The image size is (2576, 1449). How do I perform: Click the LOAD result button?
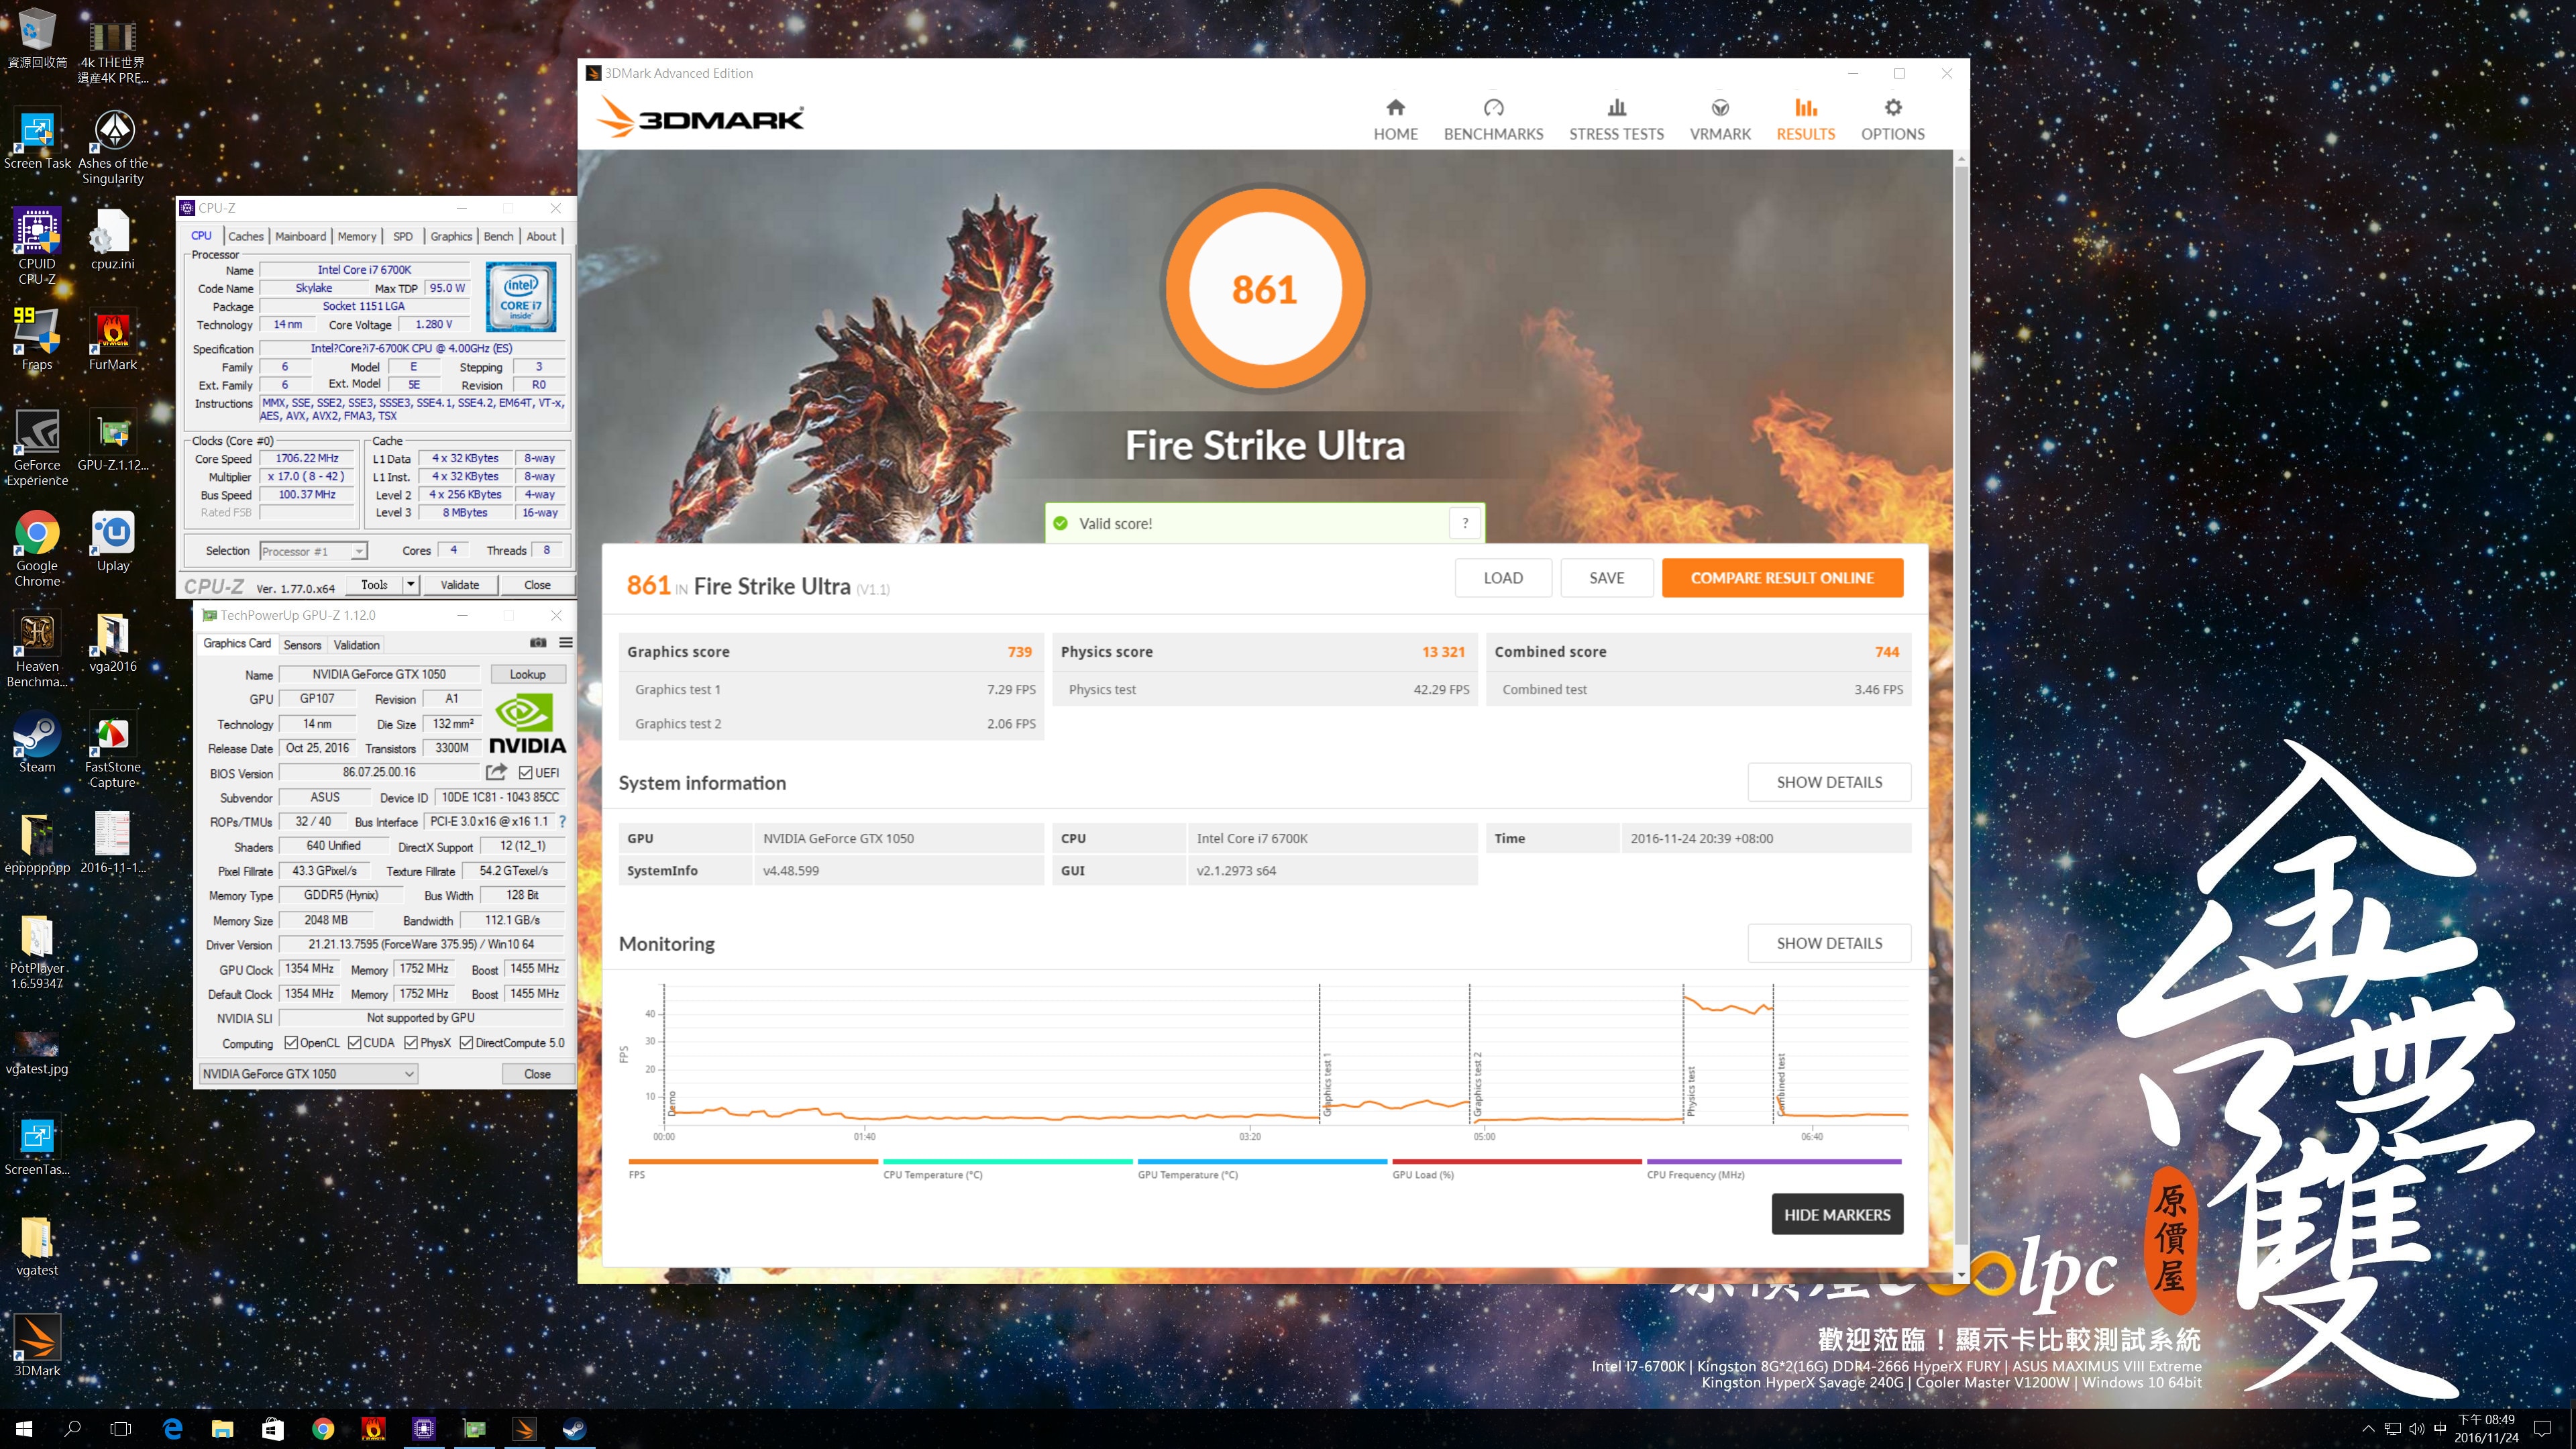click(1503, 578)
